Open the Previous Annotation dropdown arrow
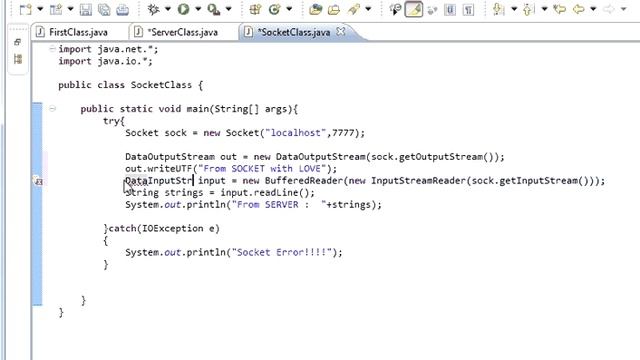 pos(544,9)
